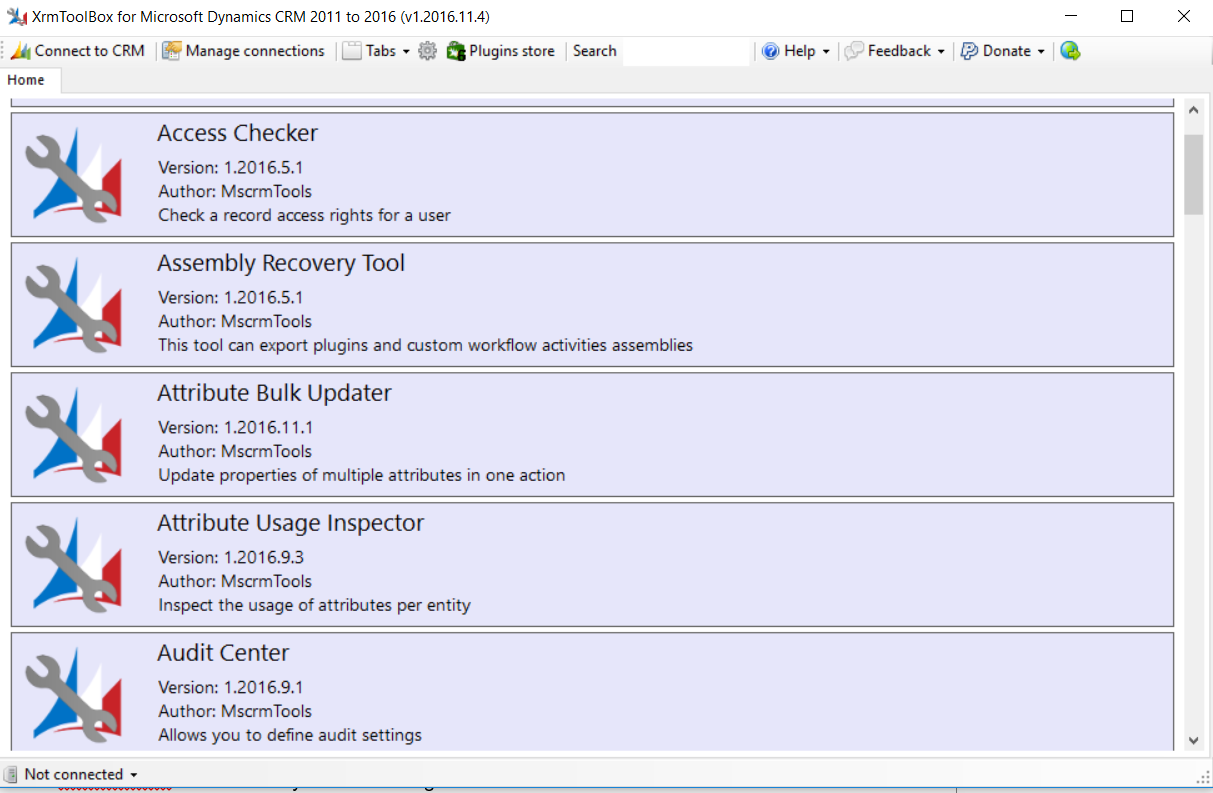Click 'Inspect the usage of attributes per entity'
The height and width of the screenshot is (793, 1213).
(x=315, y=605)
